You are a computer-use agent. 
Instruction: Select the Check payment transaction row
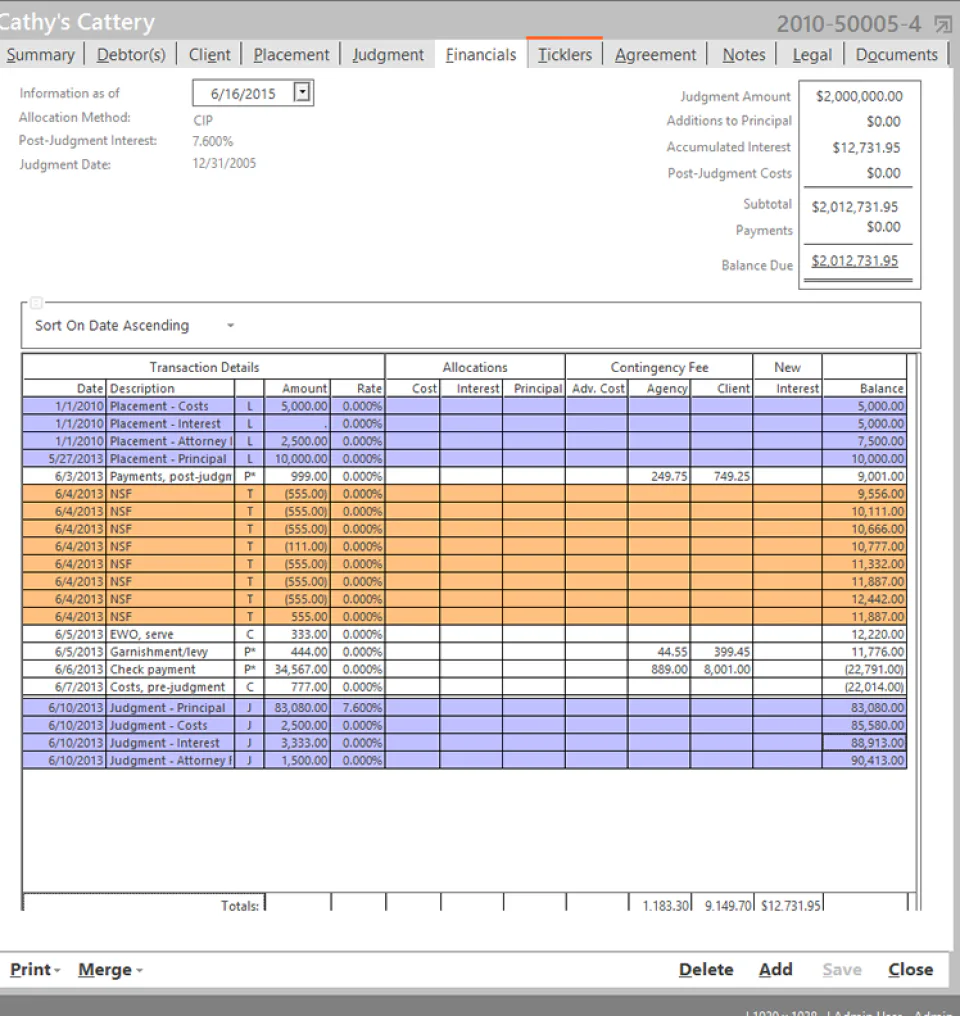tap(464, 669)
